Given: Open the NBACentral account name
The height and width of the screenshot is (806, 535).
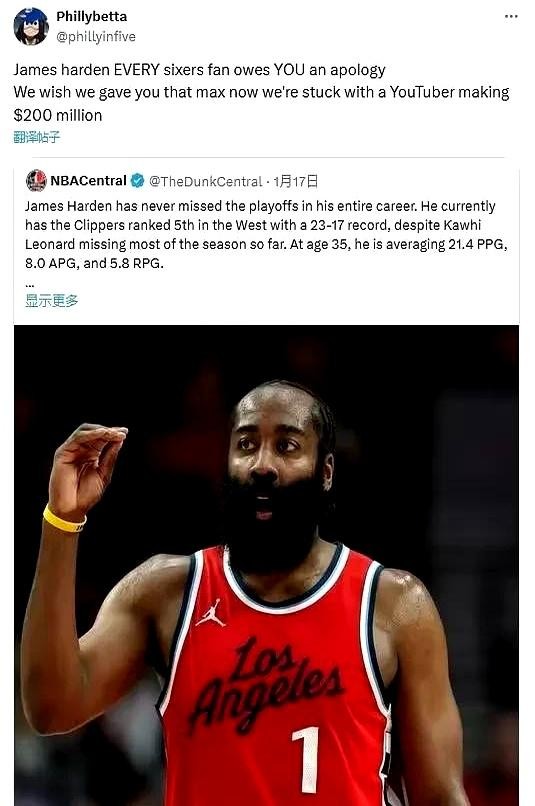Looking at the screenshot, I should coord(88,180).
